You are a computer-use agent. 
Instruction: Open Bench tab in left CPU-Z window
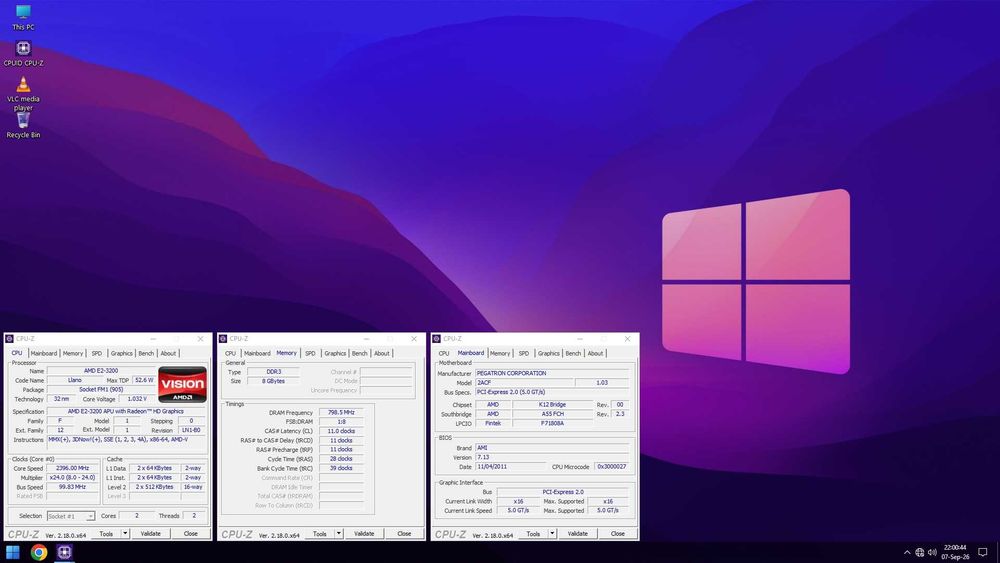(146, 353)
